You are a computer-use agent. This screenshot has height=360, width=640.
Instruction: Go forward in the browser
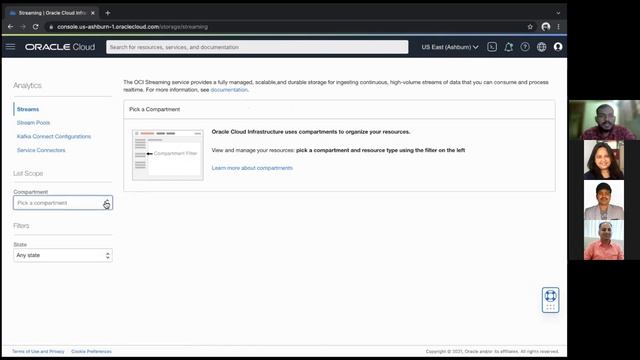click(x=23, y=27)
